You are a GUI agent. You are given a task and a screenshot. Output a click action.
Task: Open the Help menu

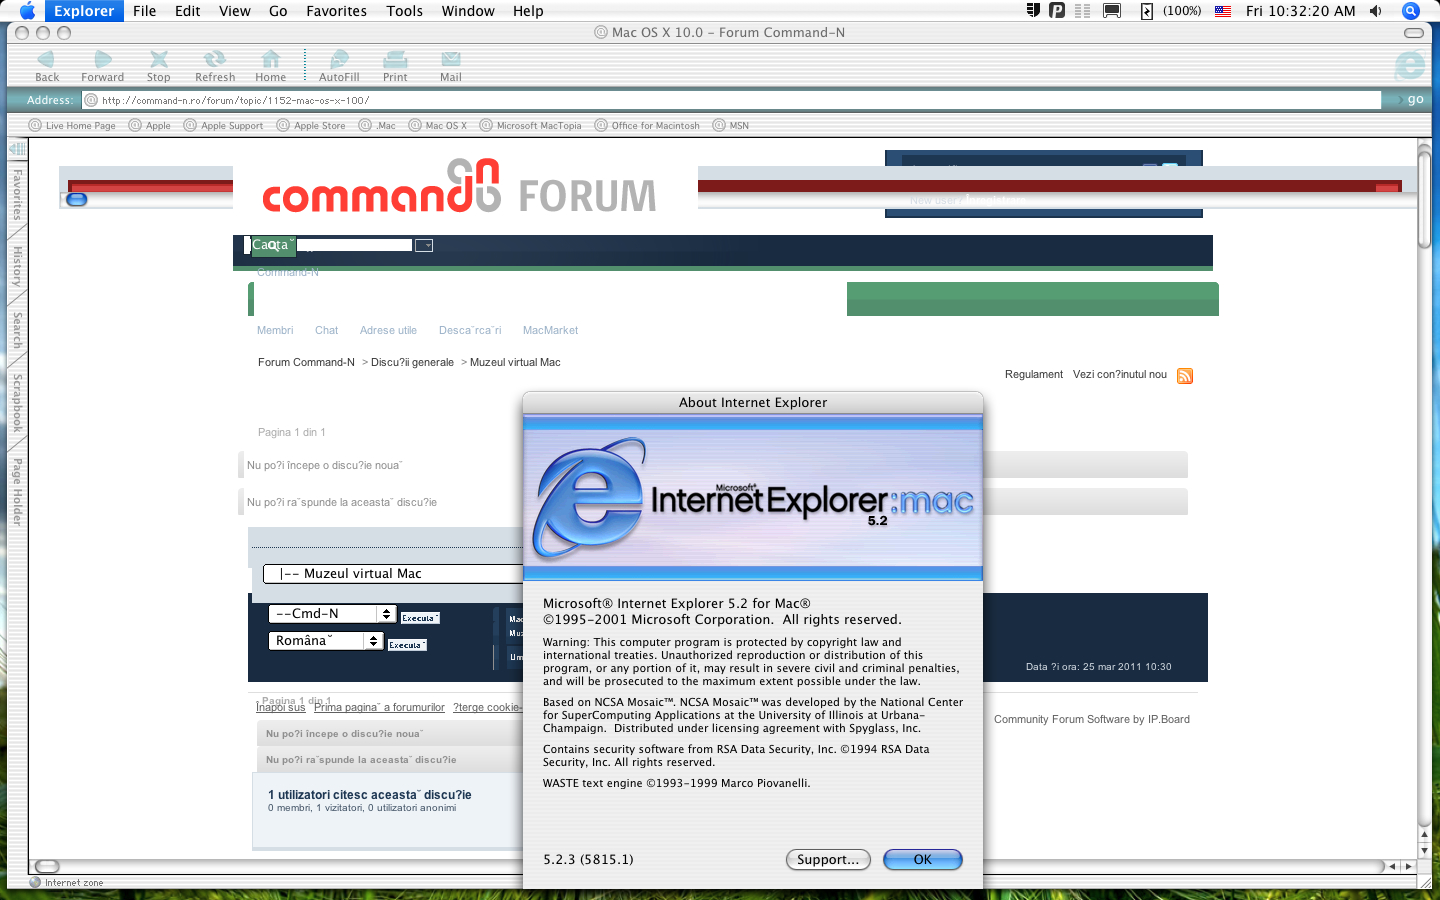pos(528,11)
